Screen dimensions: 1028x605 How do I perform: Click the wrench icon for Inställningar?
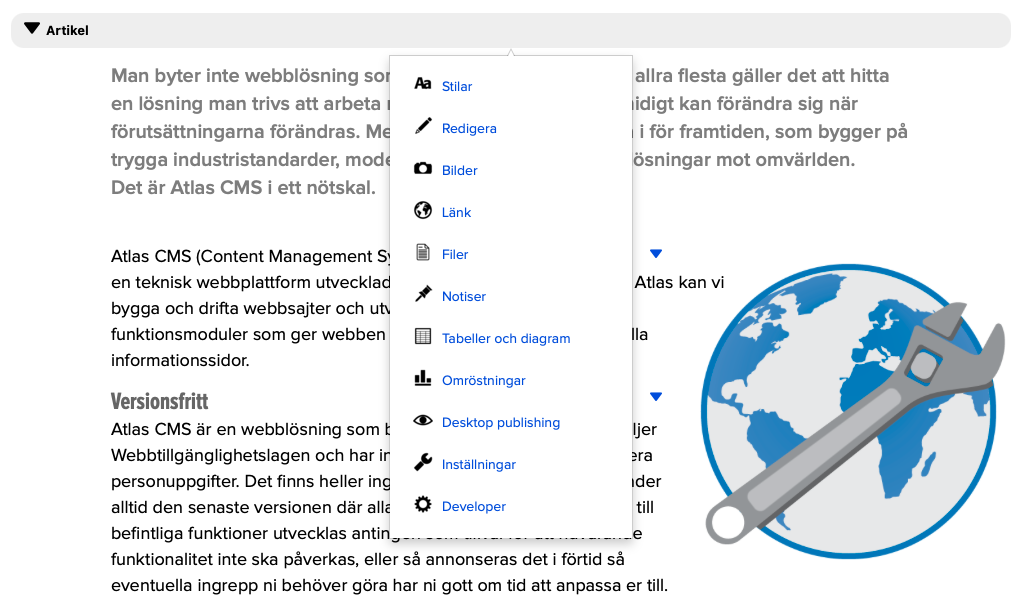422,463
